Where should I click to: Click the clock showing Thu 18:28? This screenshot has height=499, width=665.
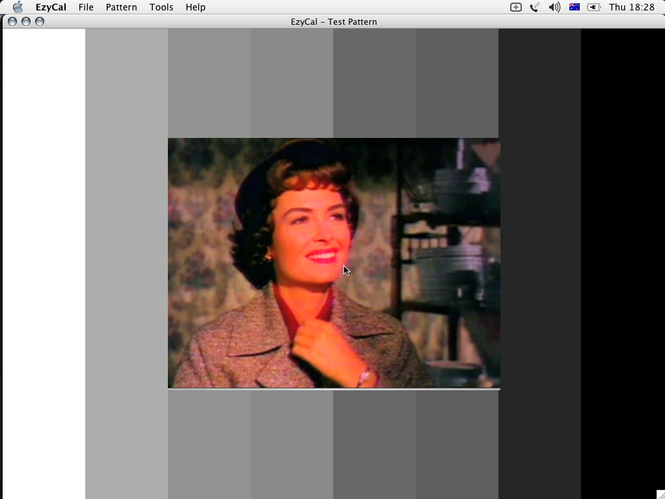(631, 7)
